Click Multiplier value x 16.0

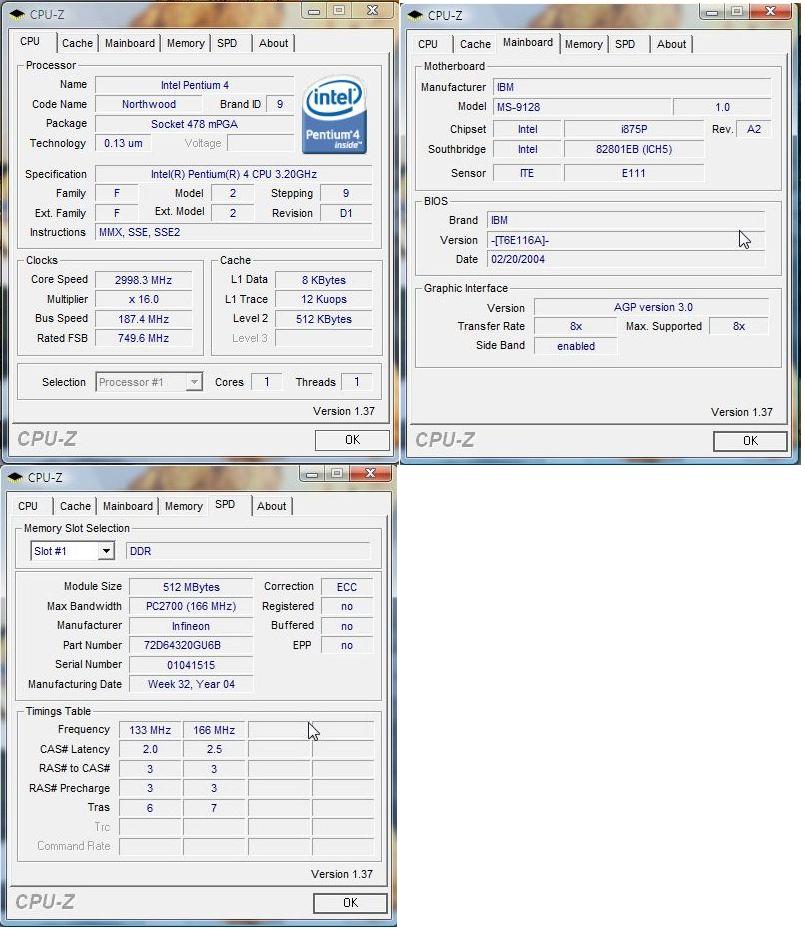coord(143,300)
